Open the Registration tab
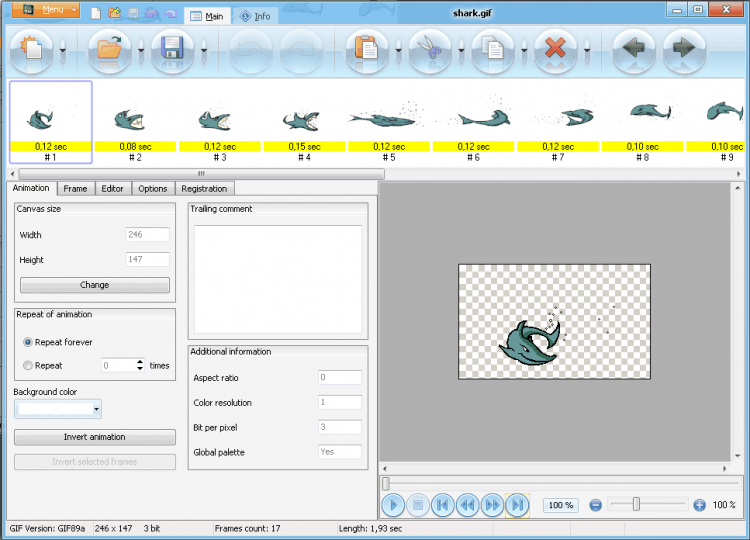This screenshot has width=750, height=540. (x=204, y=189)
